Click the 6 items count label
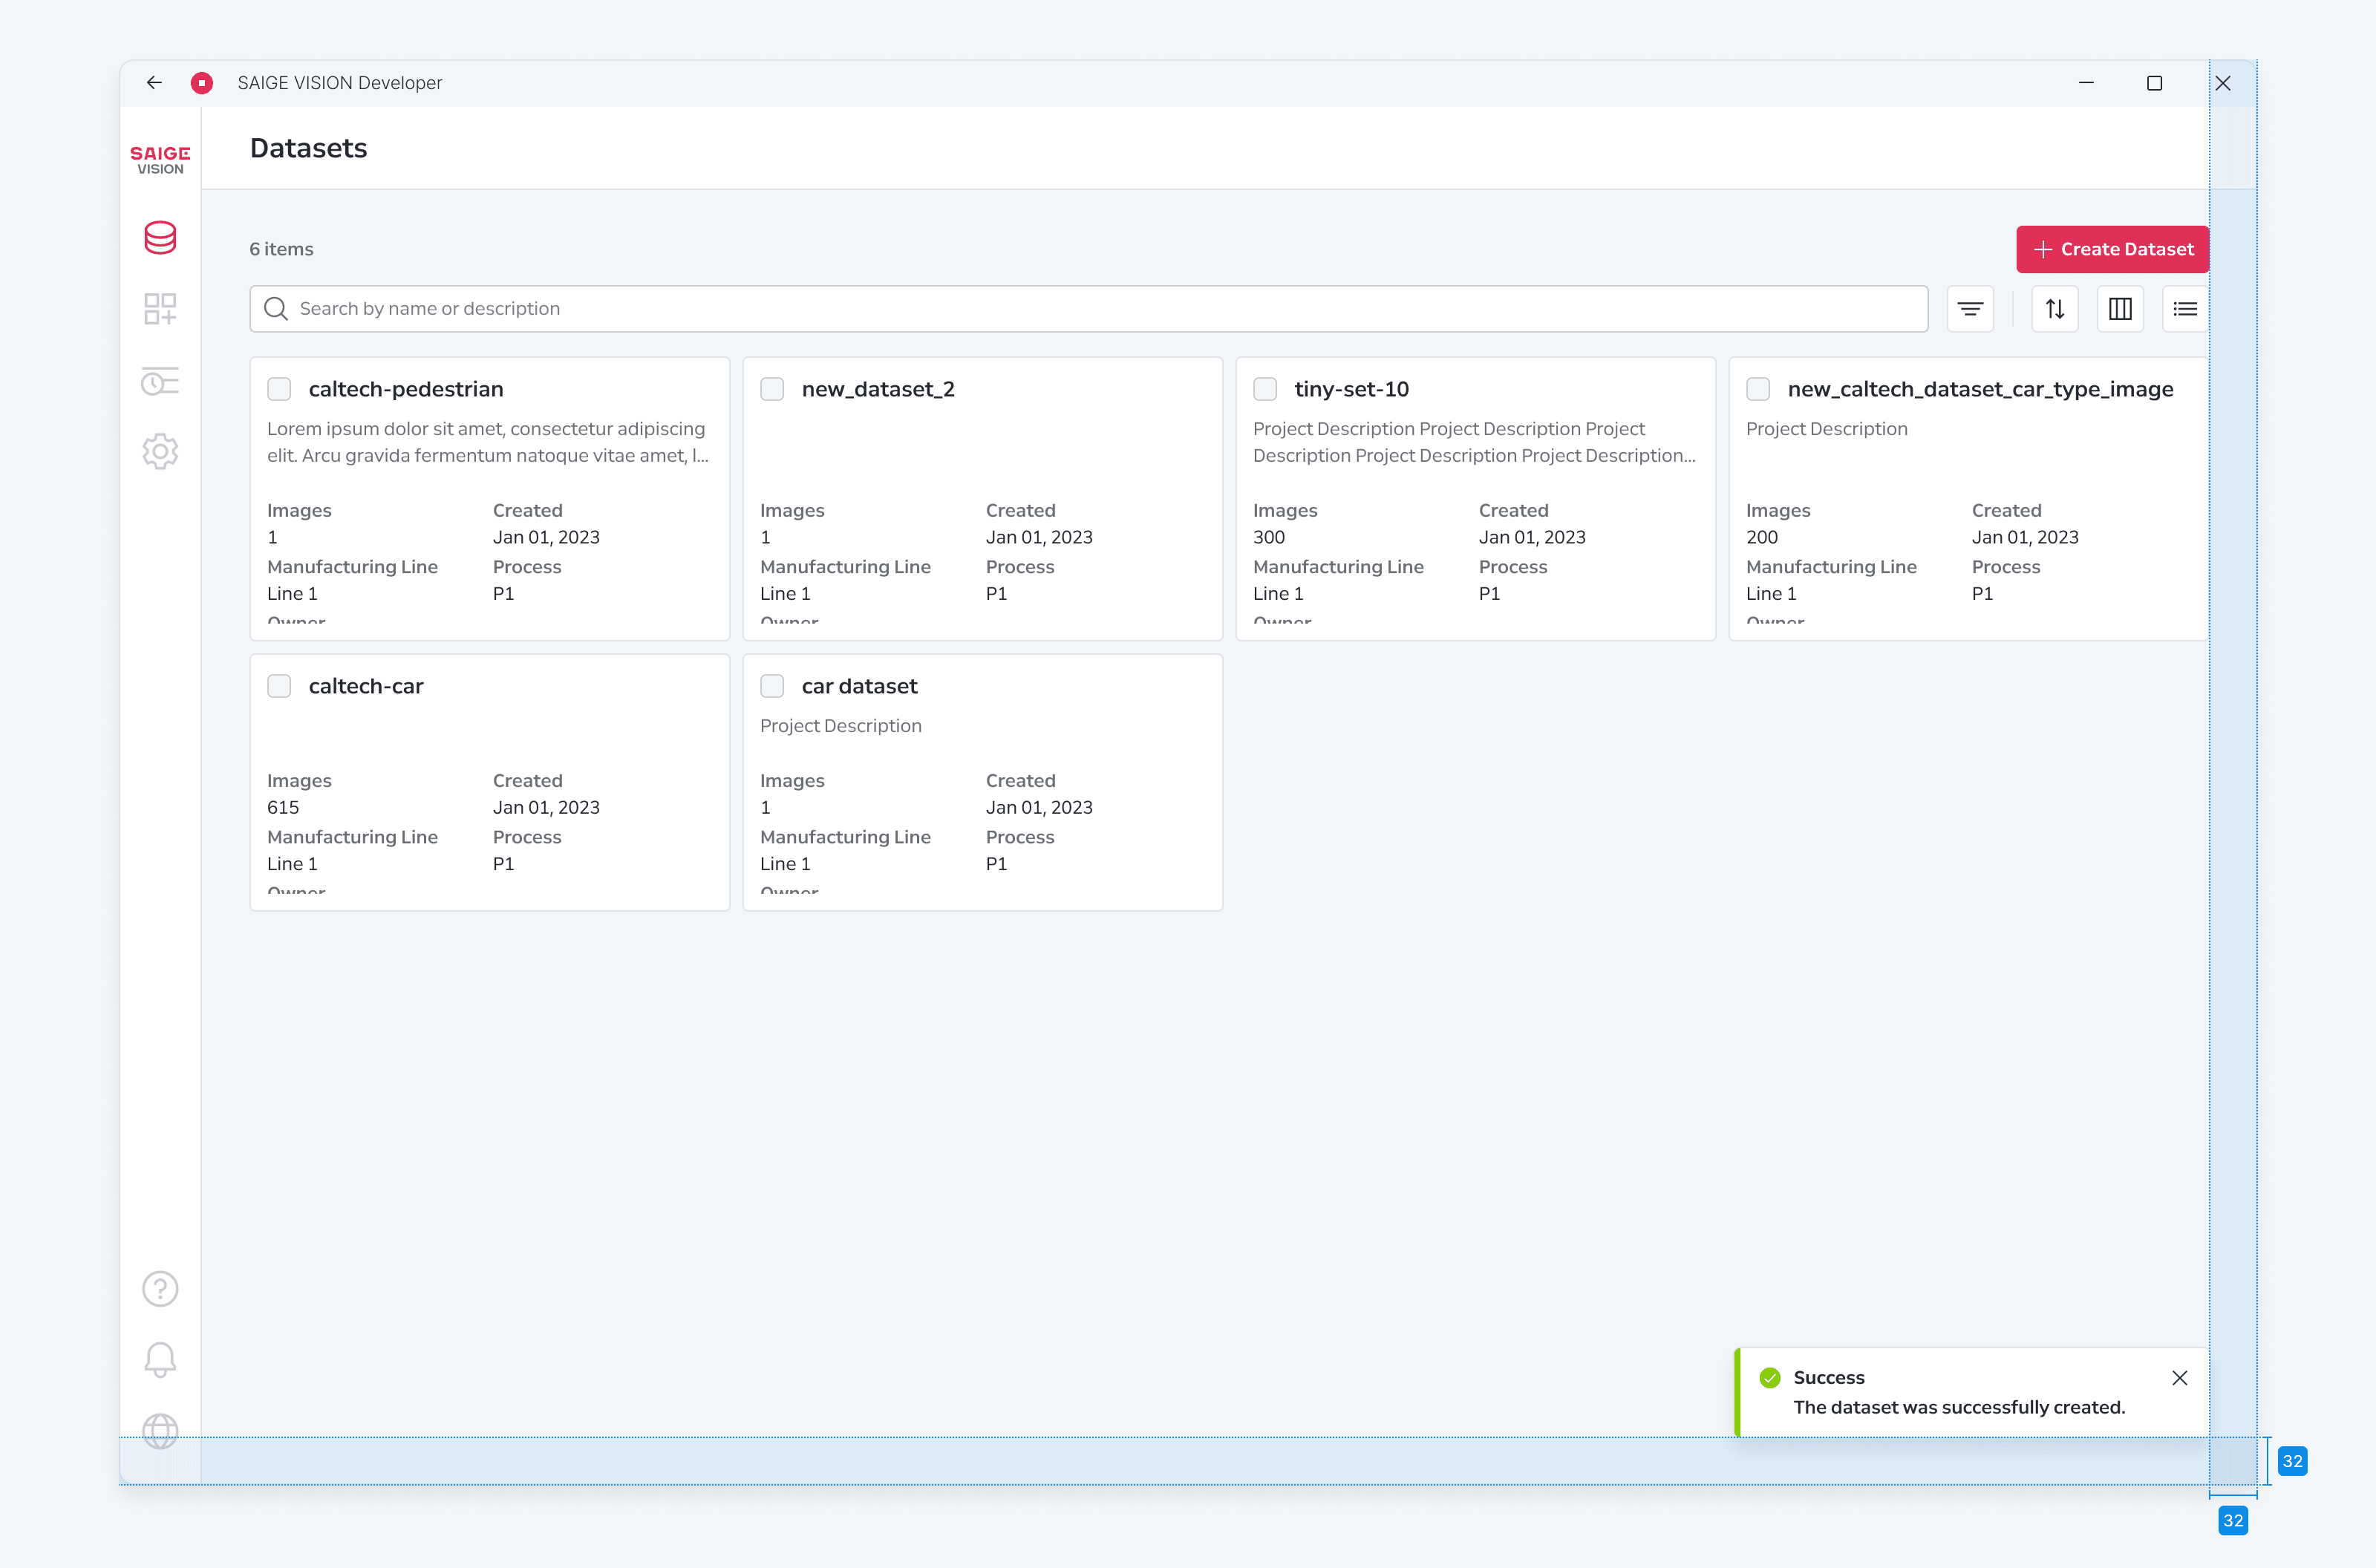This screenshot has width=2376, height=1568. click(x=281, y=249)
